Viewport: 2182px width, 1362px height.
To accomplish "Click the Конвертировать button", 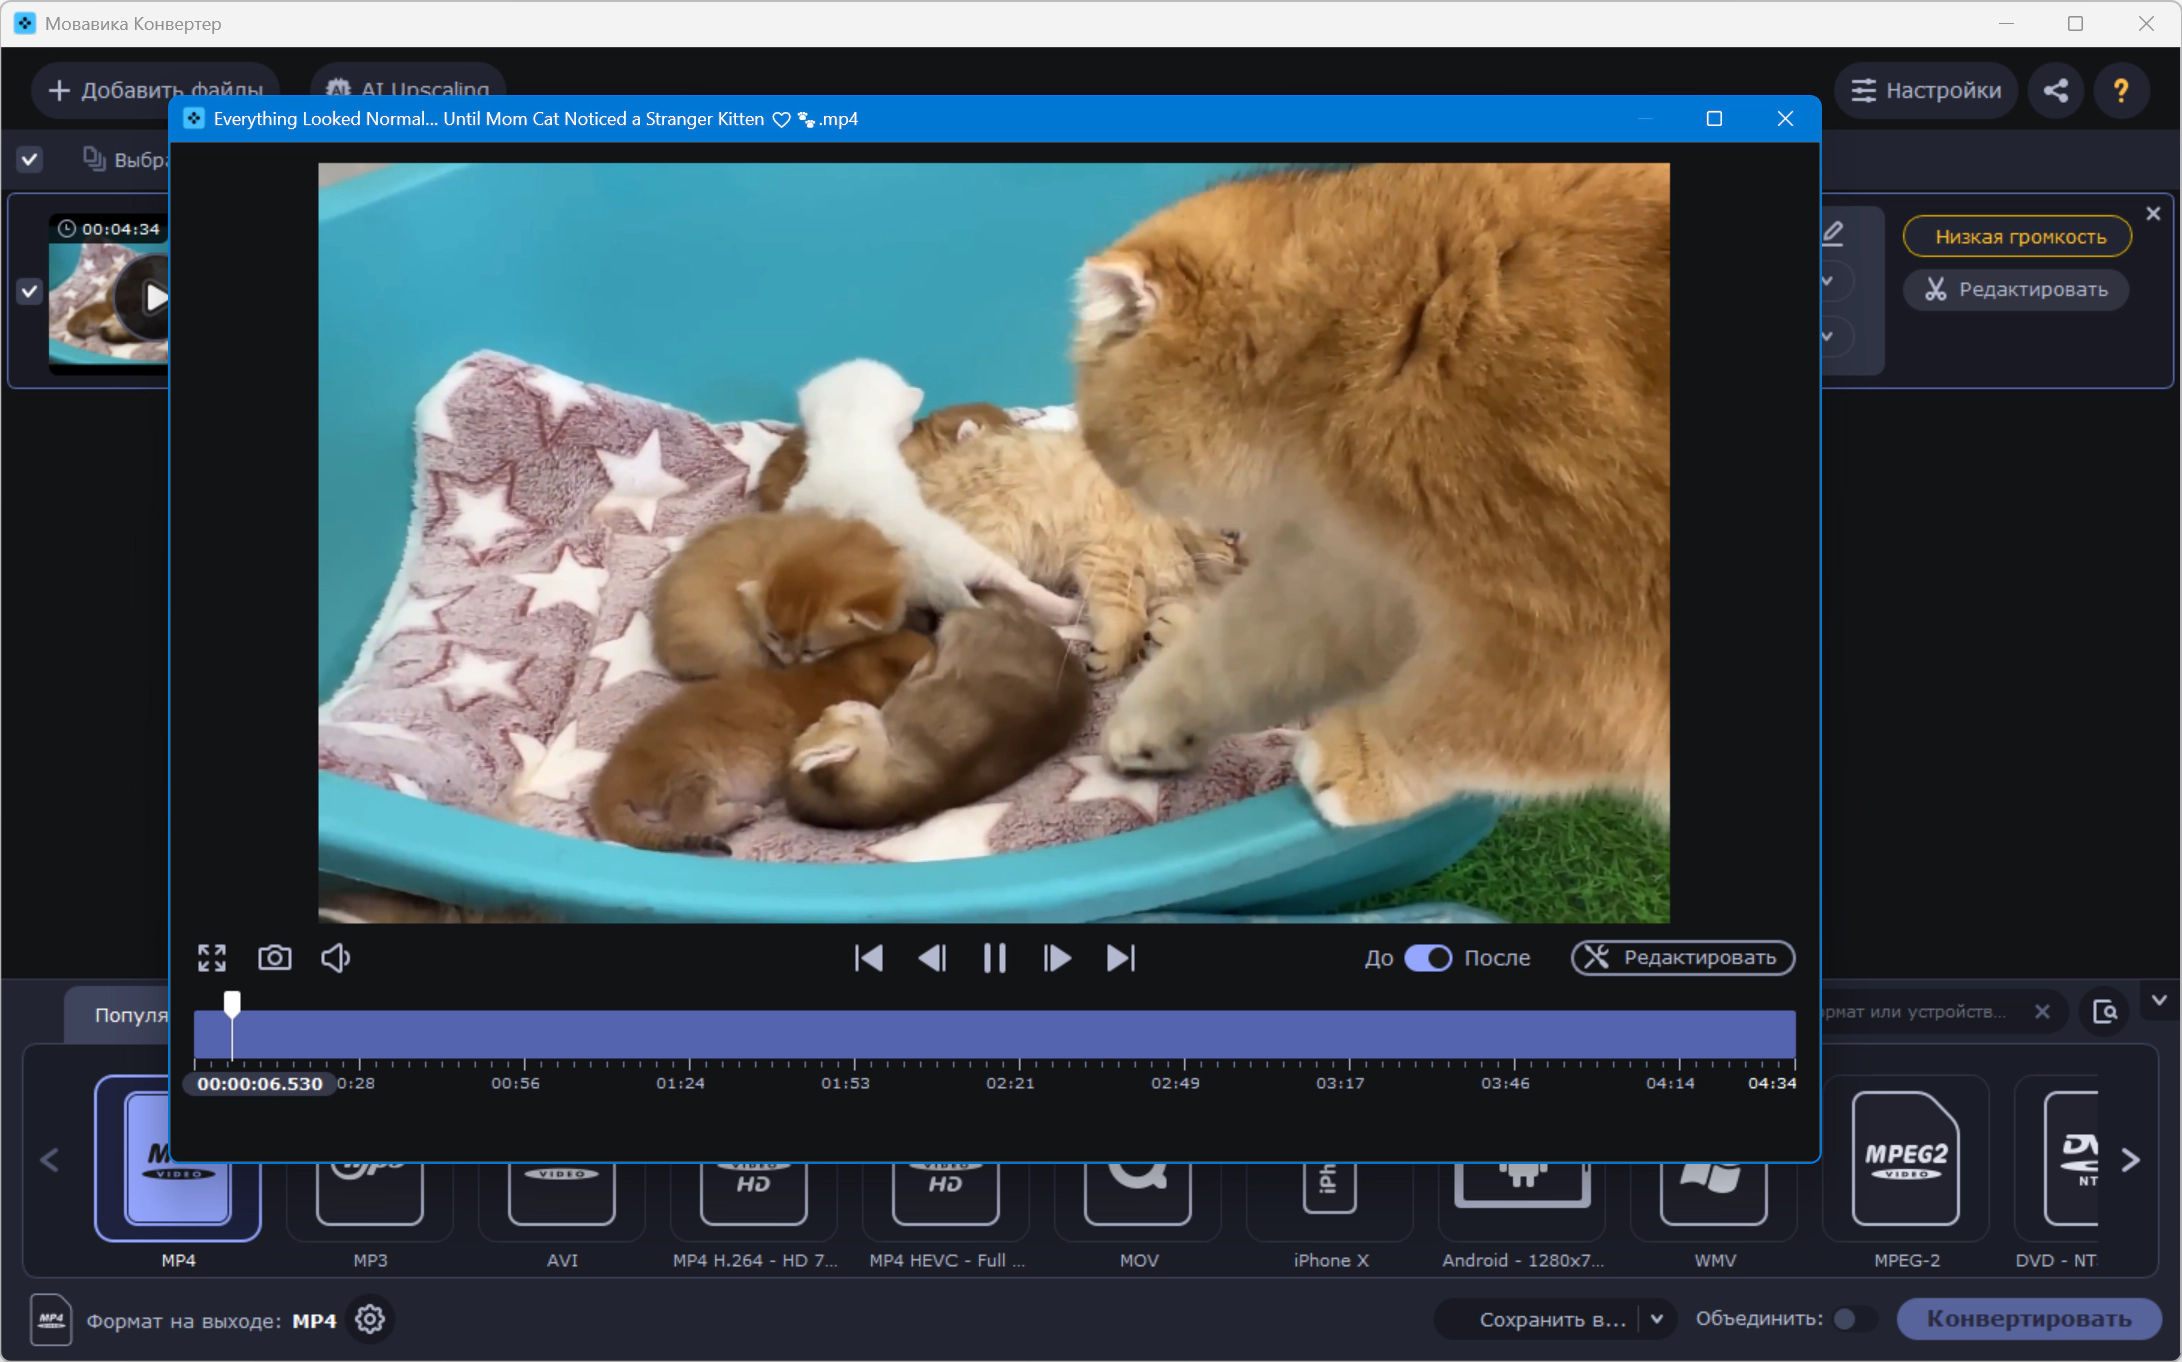I will (x=2029, y=1319).
